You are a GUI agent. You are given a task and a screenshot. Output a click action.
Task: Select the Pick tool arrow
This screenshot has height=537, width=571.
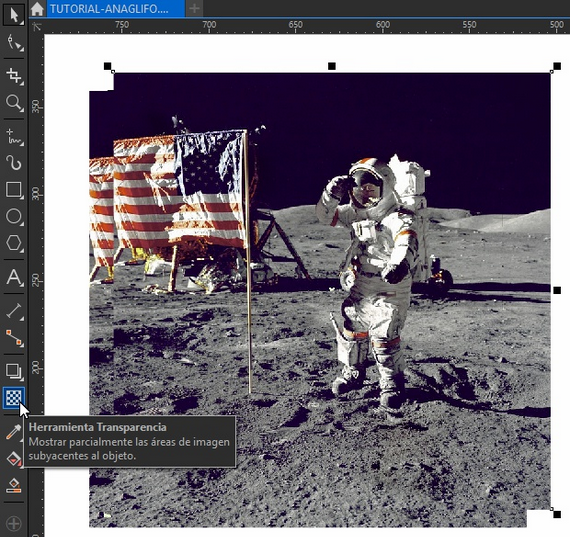tap(14, 15)
